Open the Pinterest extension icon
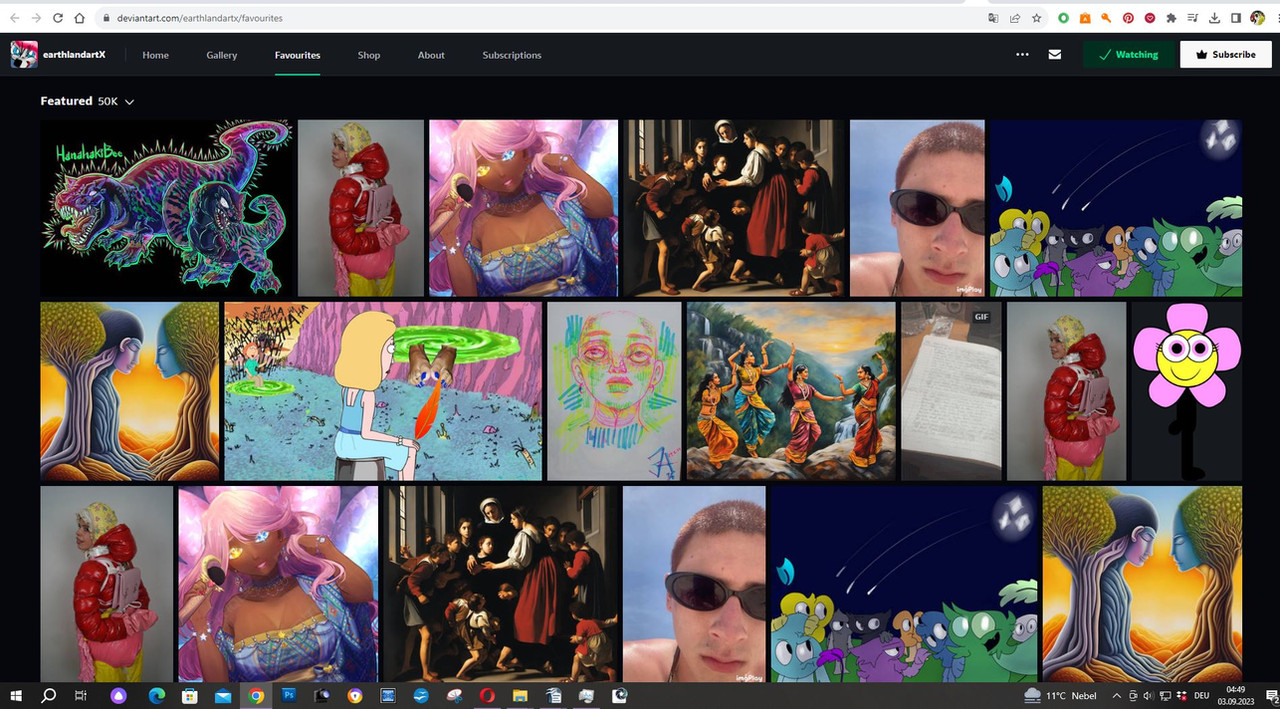 point(1128,18)
